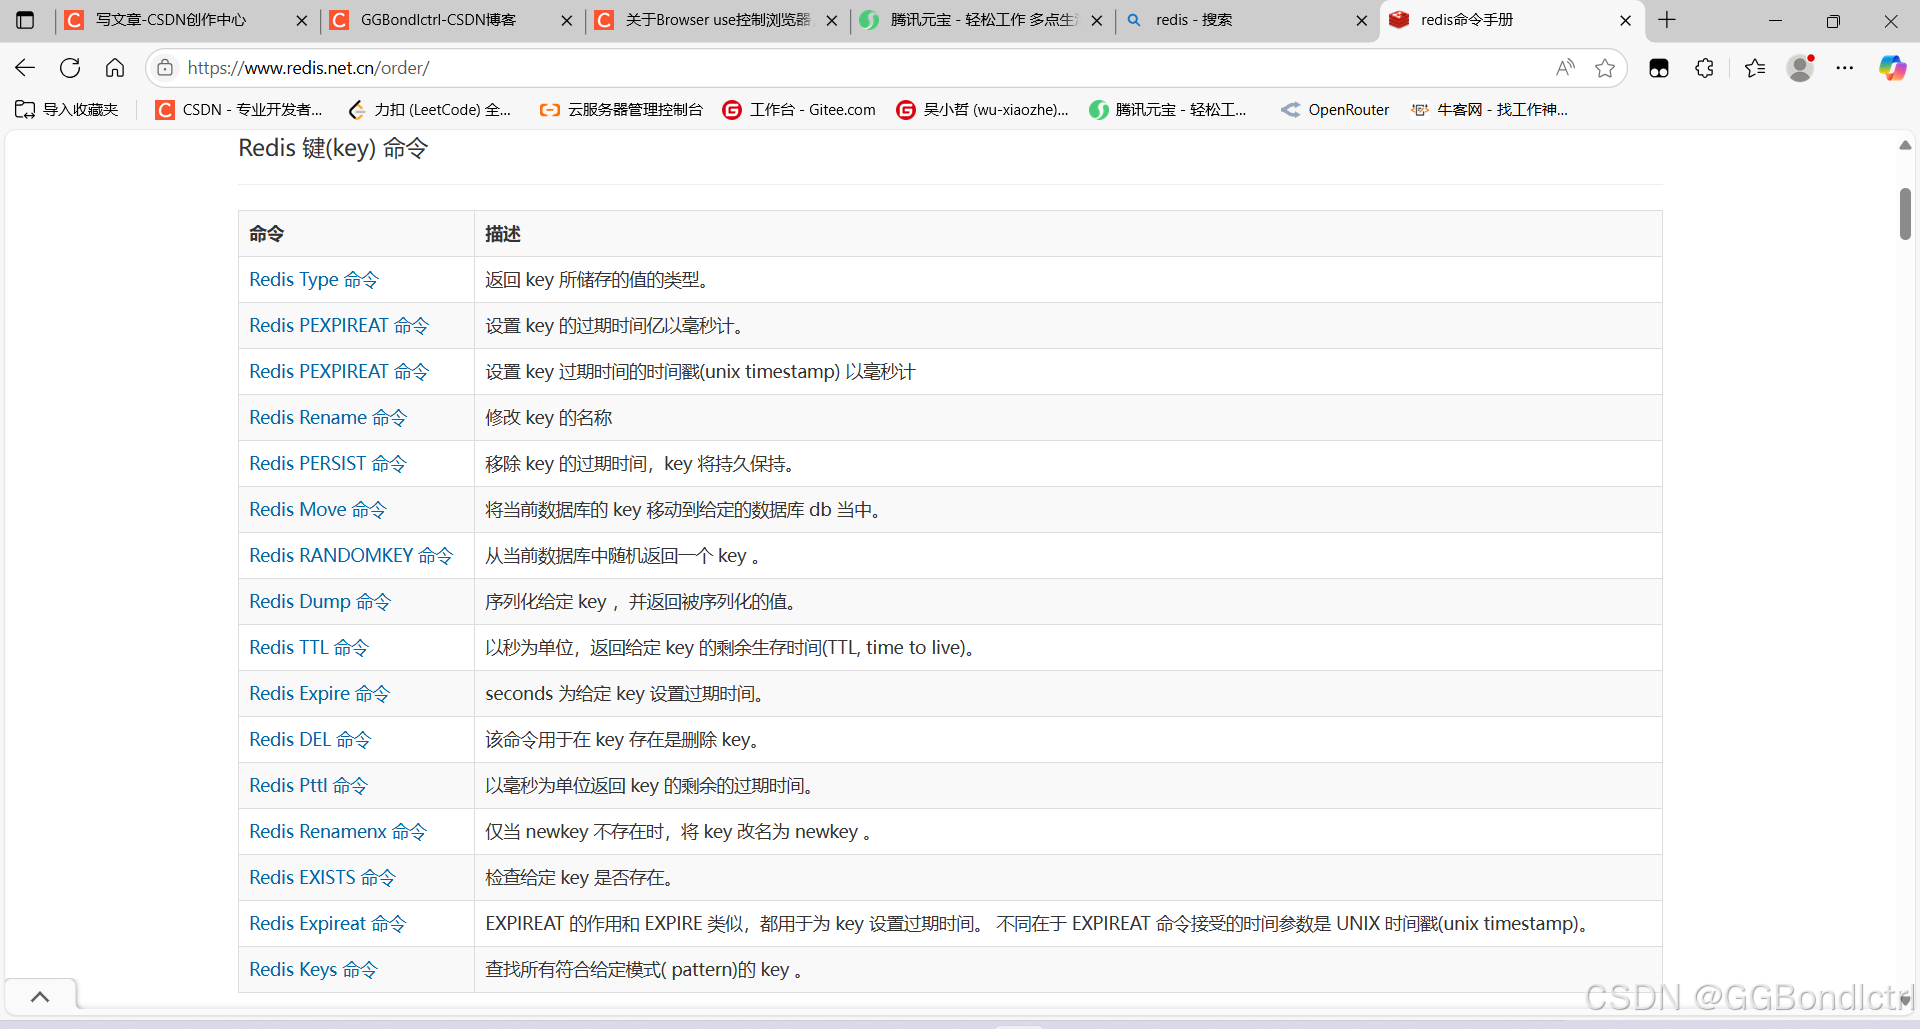Open the user profile avatar
Image resolution: width=1920 pixels, height=1029 pixels.
pyautogui.click(x=1801, y=68)
